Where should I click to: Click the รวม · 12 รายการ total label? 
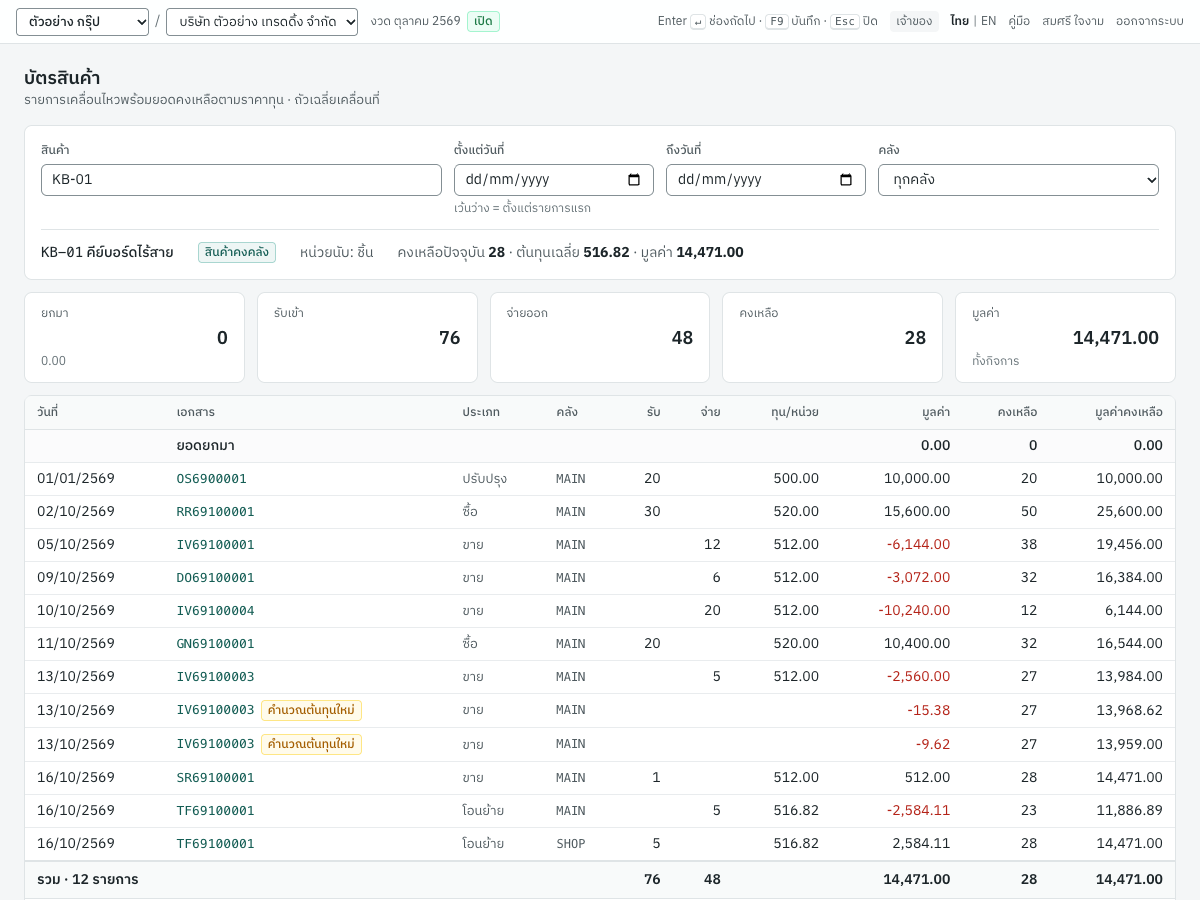click(88, 880)
